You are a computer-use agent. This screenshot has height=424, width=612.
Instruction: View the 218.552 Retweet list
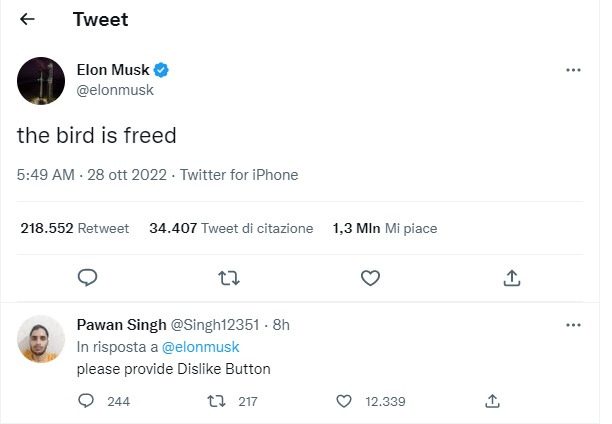(75, 228)
